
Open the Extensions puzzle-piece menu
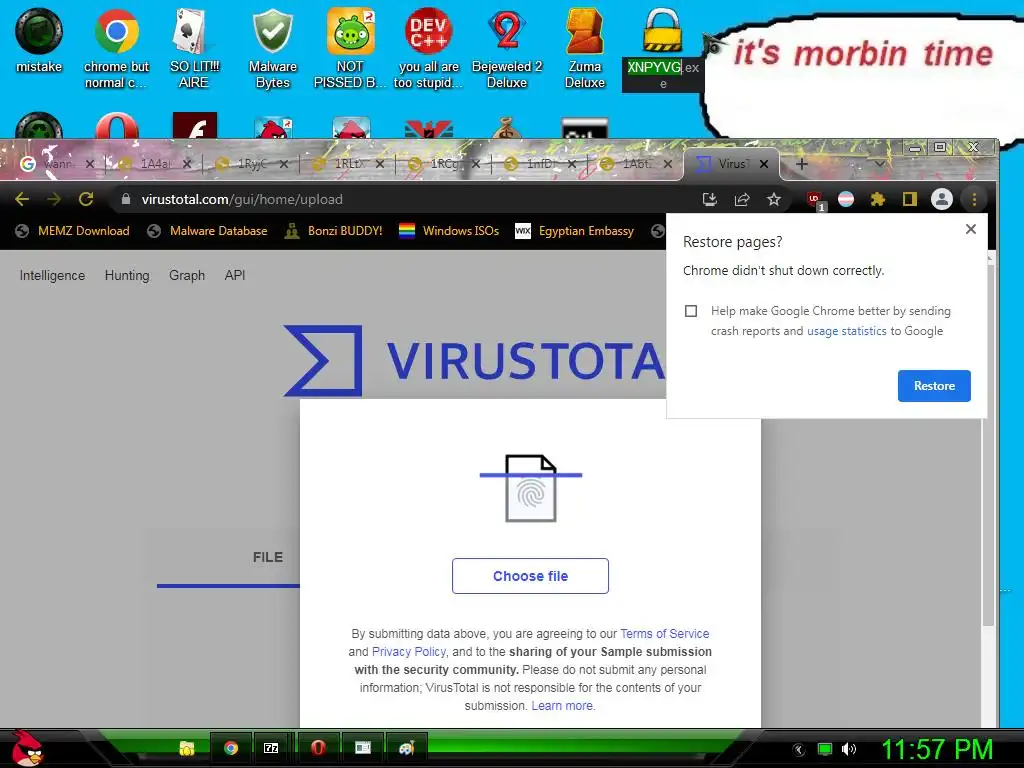[878, 199]
